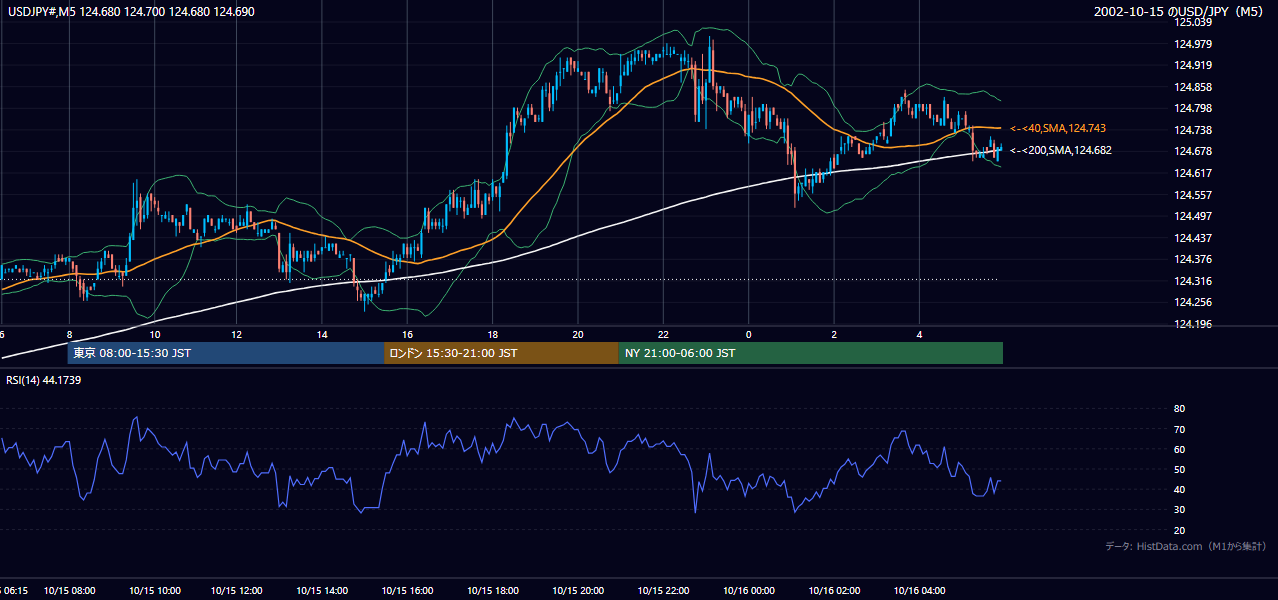Click the RSI 70 level label
1278x600 pixels.
pyautogui.click(x=1179, y=429)
